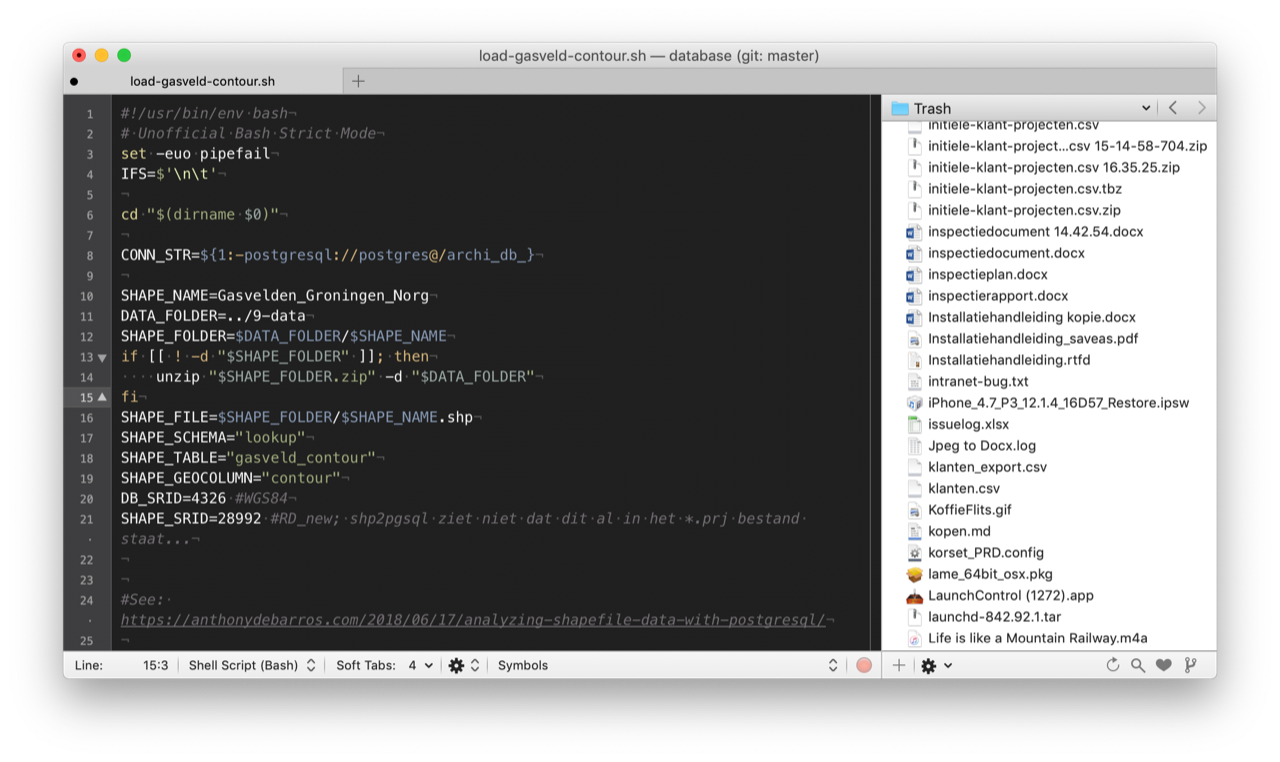Click the iPhone restore .ipsw file icon

(x=914, y=403)
